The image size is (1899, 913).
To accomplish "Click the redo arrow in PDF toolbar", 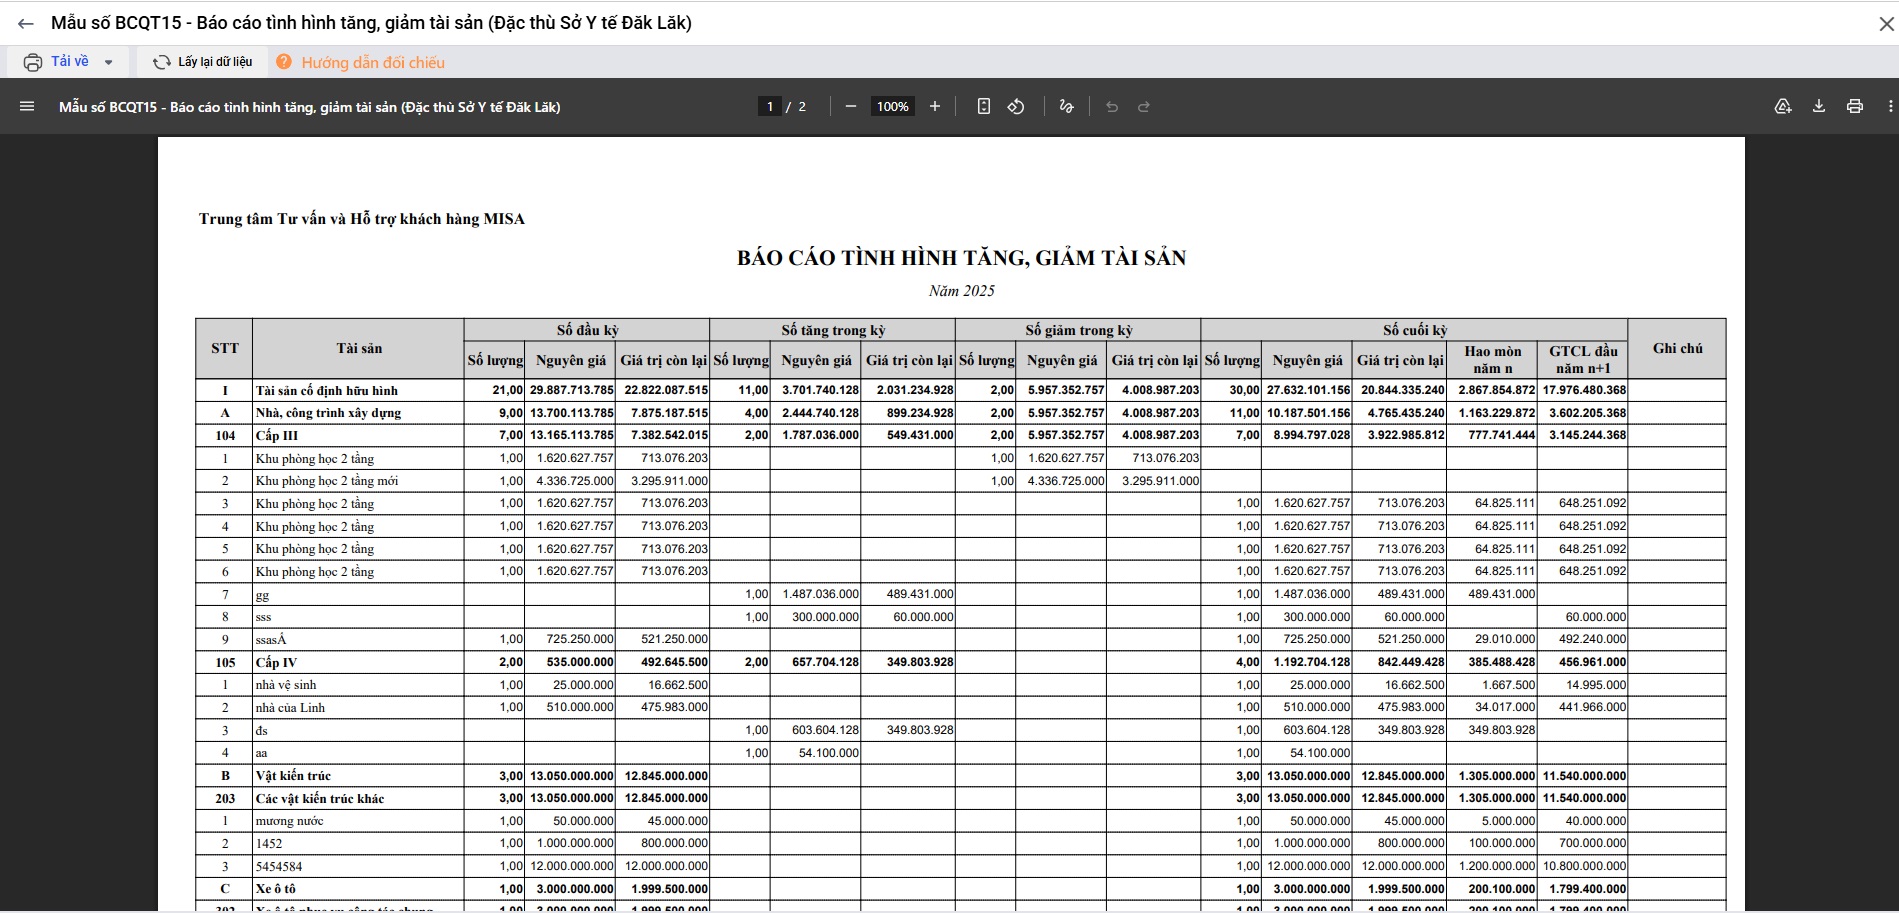I will coord(1144,107).
